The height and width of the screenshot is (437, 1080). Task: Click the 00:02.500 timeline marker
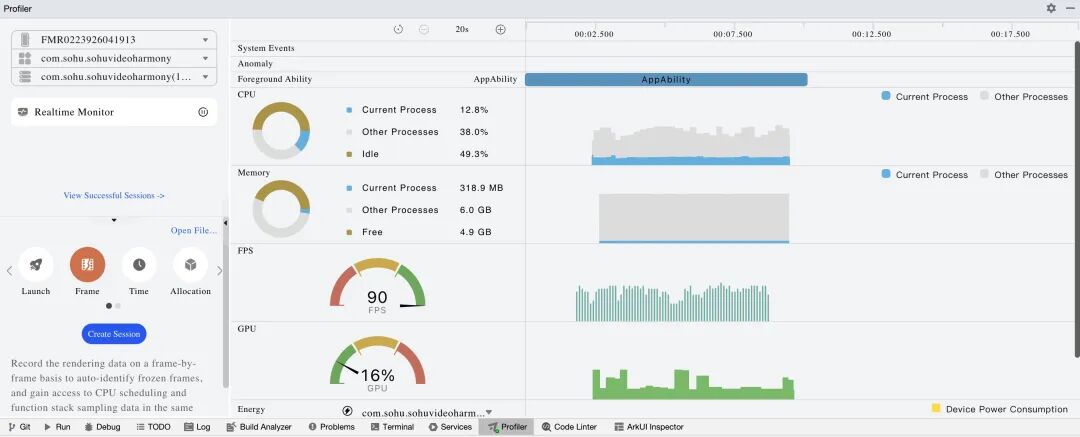tap(594, 34)
